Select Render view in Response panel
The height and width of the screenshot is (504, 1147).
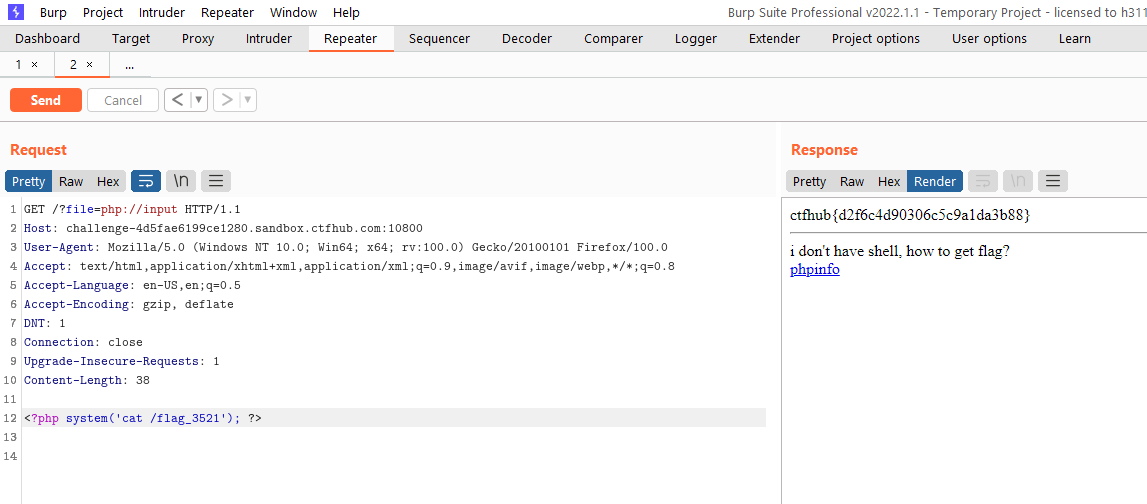935,181
